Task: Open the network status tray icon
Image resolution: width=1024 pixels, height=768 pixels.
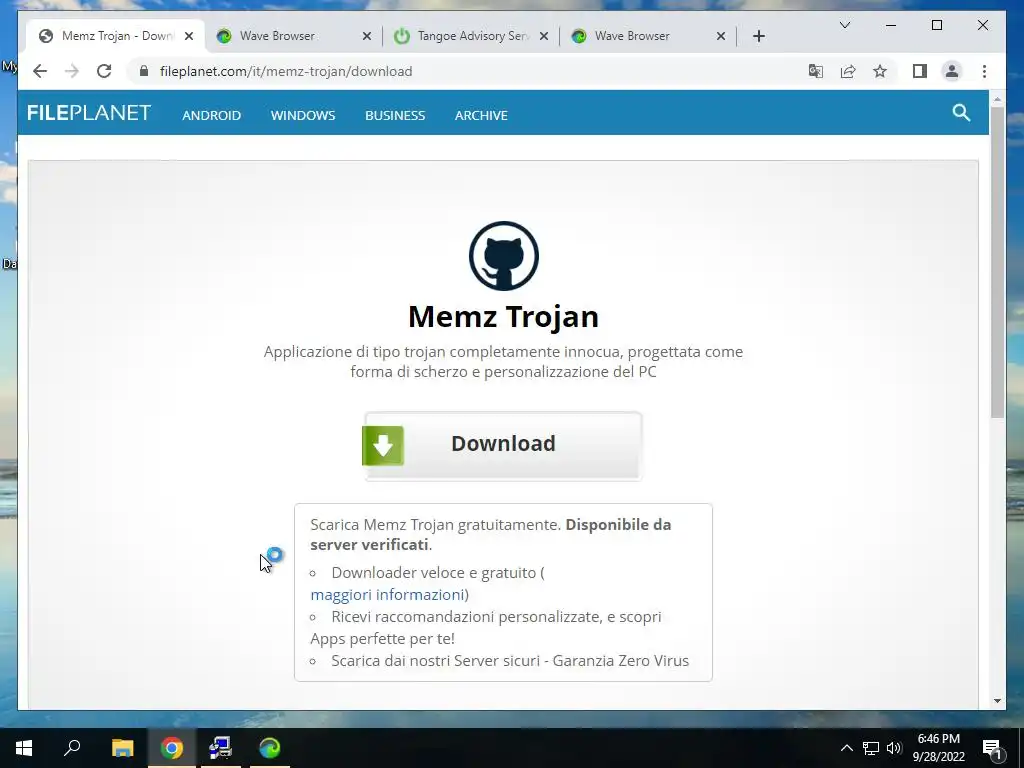Action: (871, 748)
